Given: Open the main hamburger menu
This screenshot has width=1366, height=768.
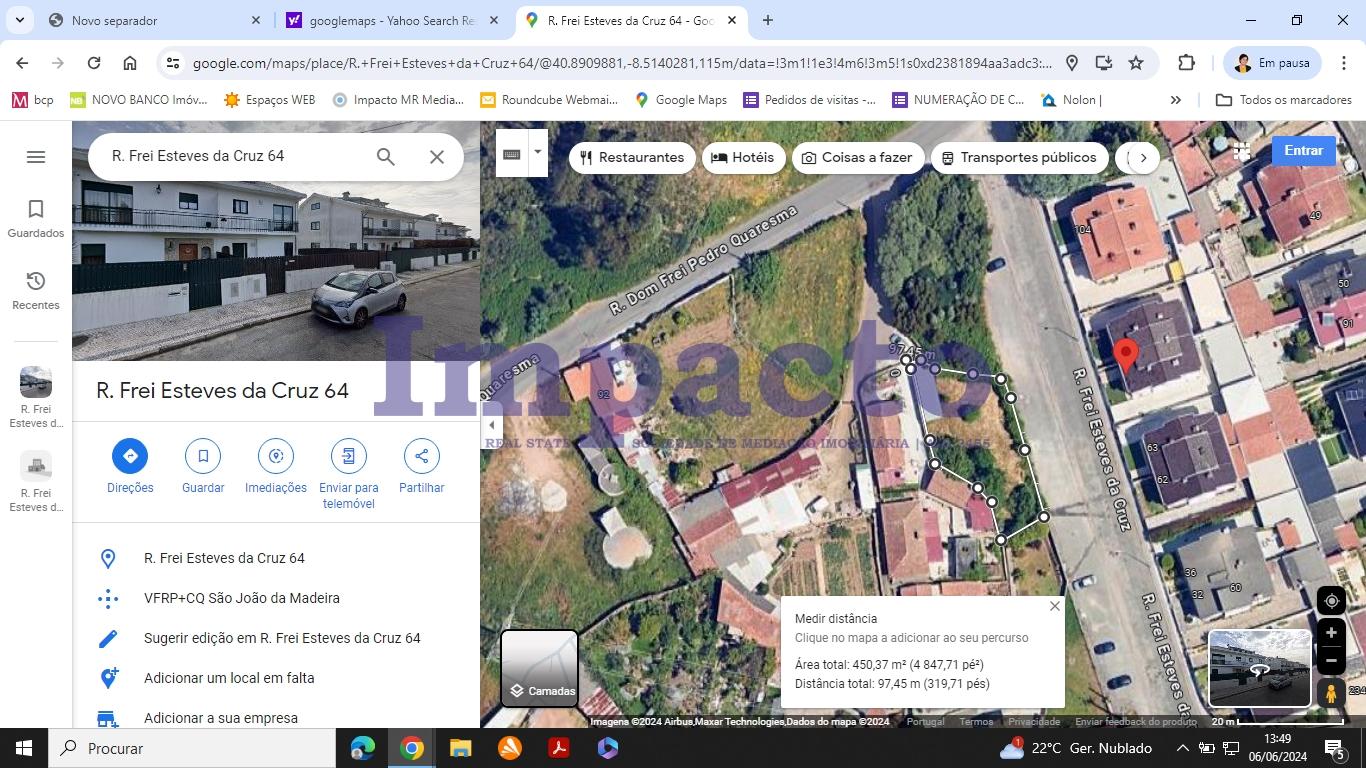Looking at the screenshot, I should pos(36,157).
